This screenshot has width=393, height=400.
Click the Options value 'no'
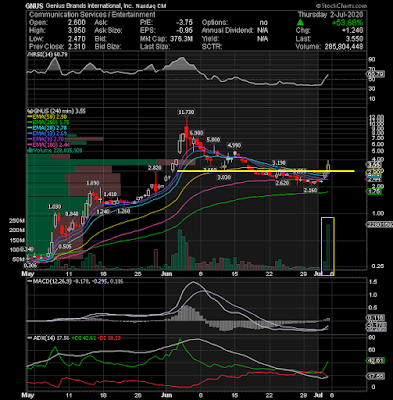[x=264, y=22]
